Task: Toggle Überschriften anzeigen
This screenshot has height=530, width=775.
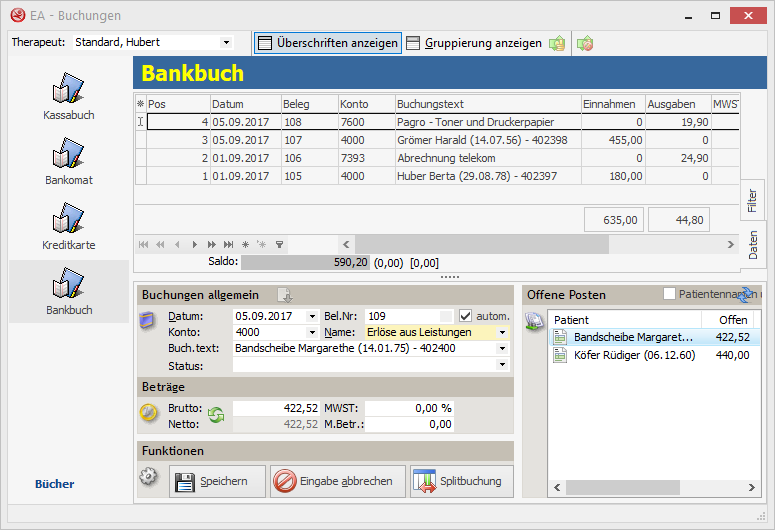Action: 327,43
